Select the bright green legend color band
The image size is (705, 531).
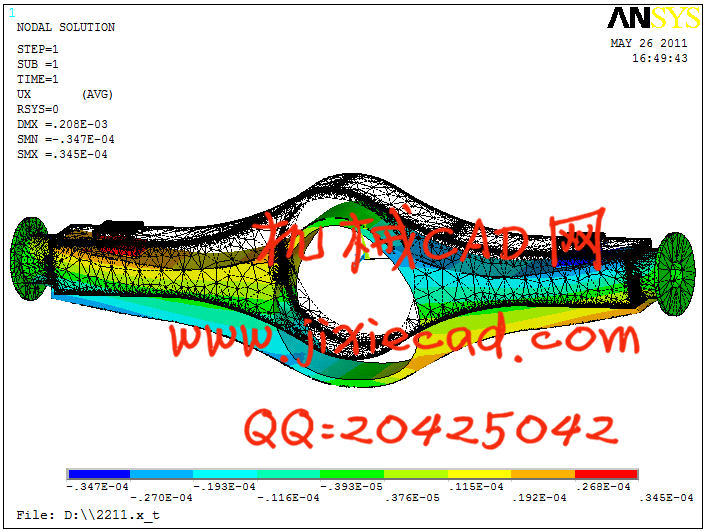pos(352,474)
